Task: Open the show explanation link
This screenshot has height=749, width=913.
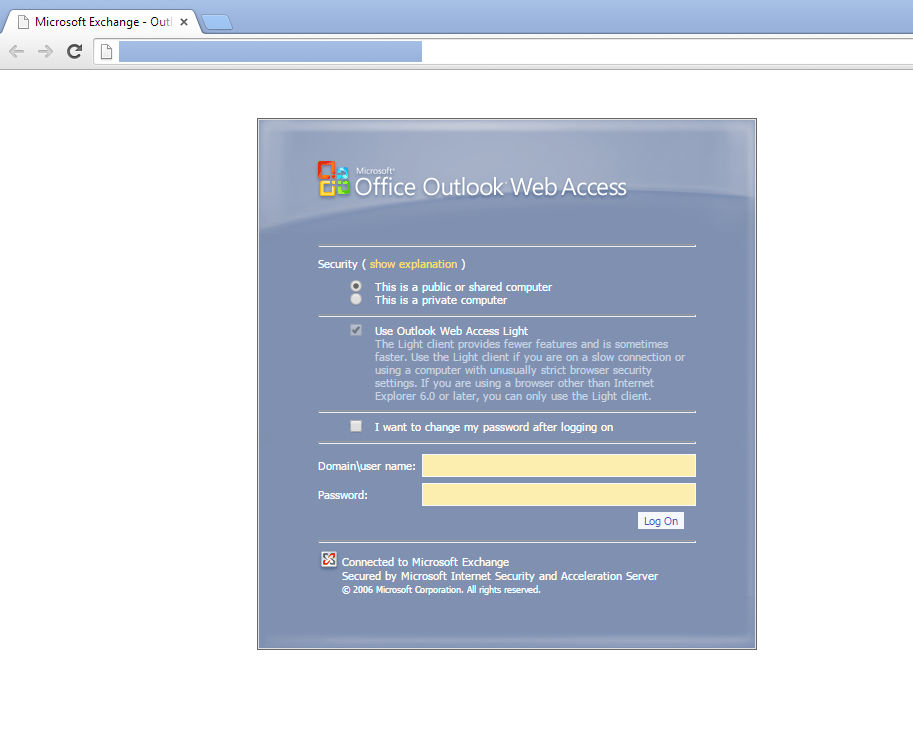Action: (x=413, y=264)
